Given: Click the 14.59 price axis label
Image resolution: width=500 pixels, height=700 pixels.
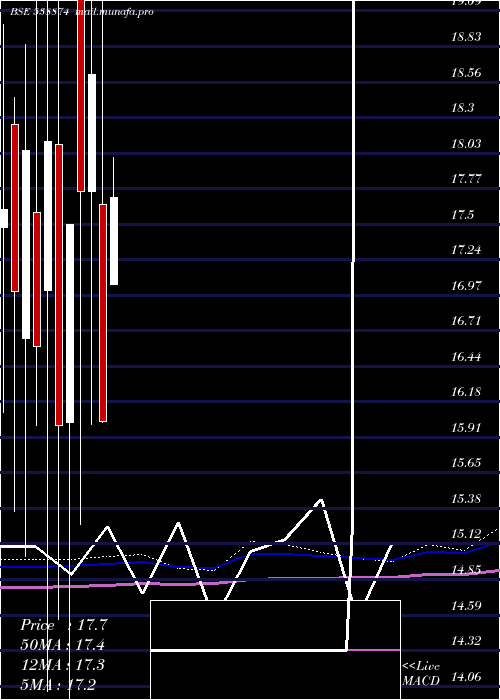Looking at the screenshot, I should pos(466,606).
